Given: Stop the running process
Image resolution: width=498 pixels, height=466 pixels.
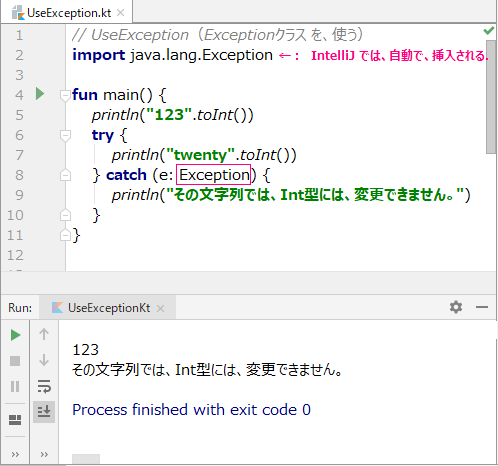Looking at the screenshot, I should (x=15, y=361).
